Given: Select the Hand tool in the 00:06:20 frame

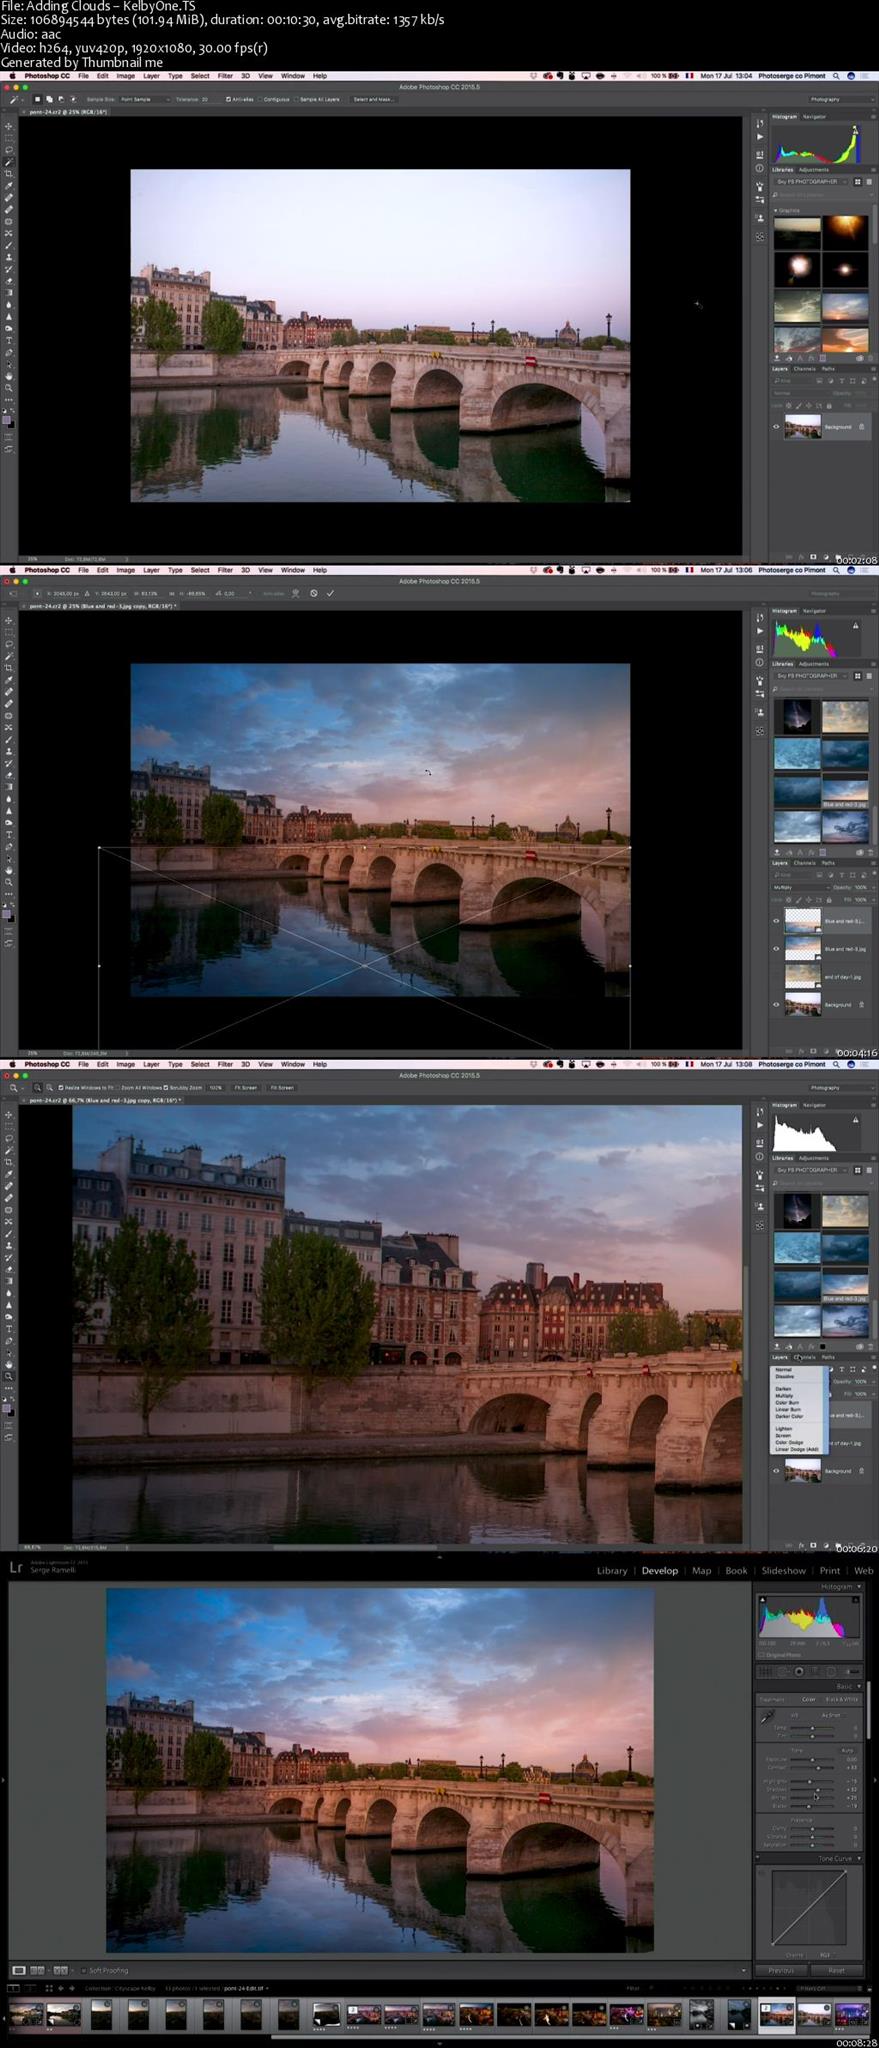Looking at the screenshot, I should point(9,1364).
